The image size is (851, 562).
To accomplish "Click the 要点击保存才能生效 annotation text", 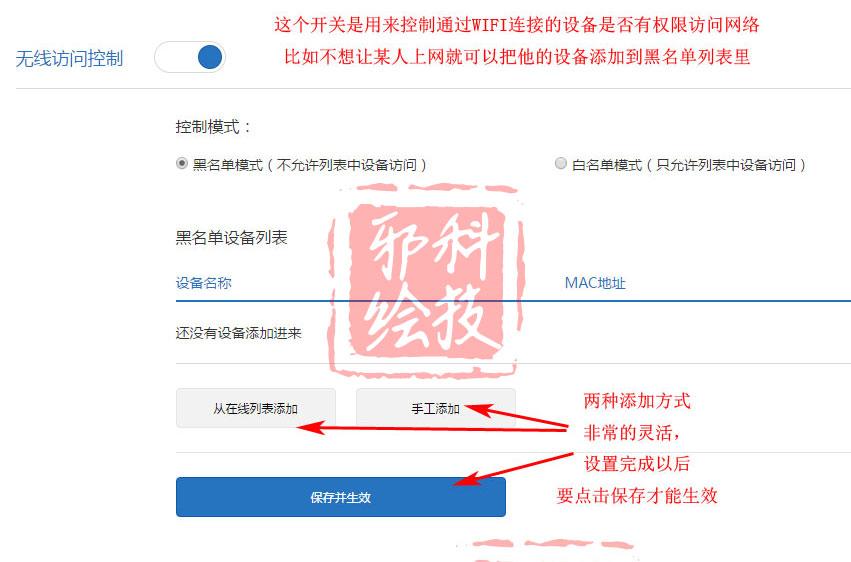I will pyautogui.click(x=637, y=495).
